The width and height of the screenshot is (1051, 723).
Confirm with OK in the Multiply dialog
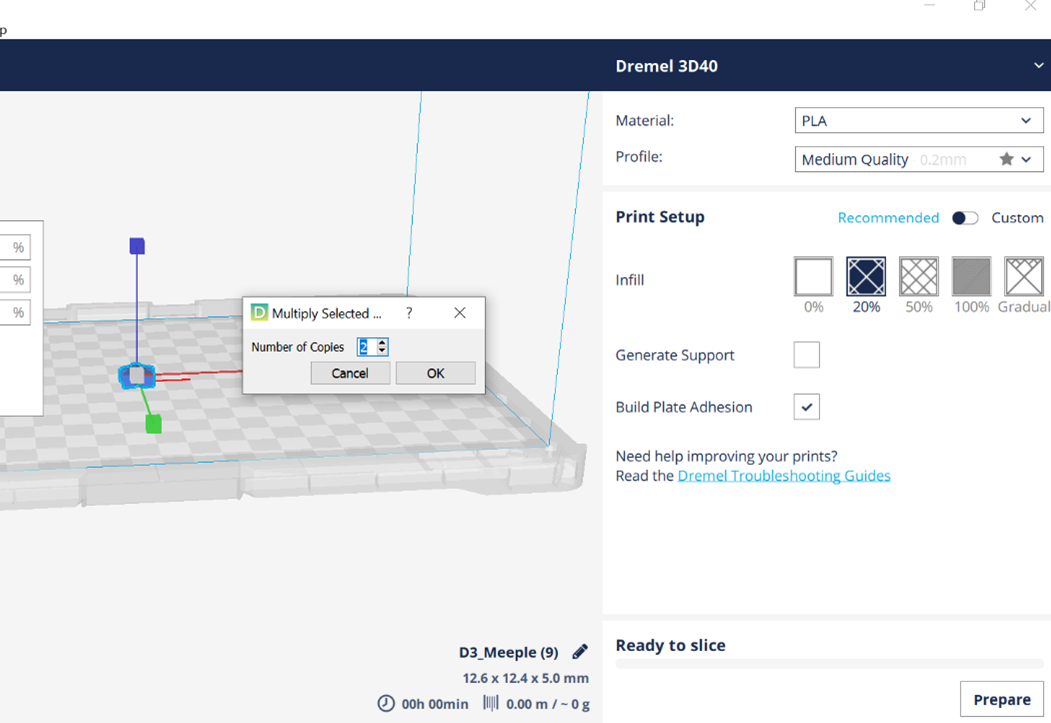coord(436,373)
